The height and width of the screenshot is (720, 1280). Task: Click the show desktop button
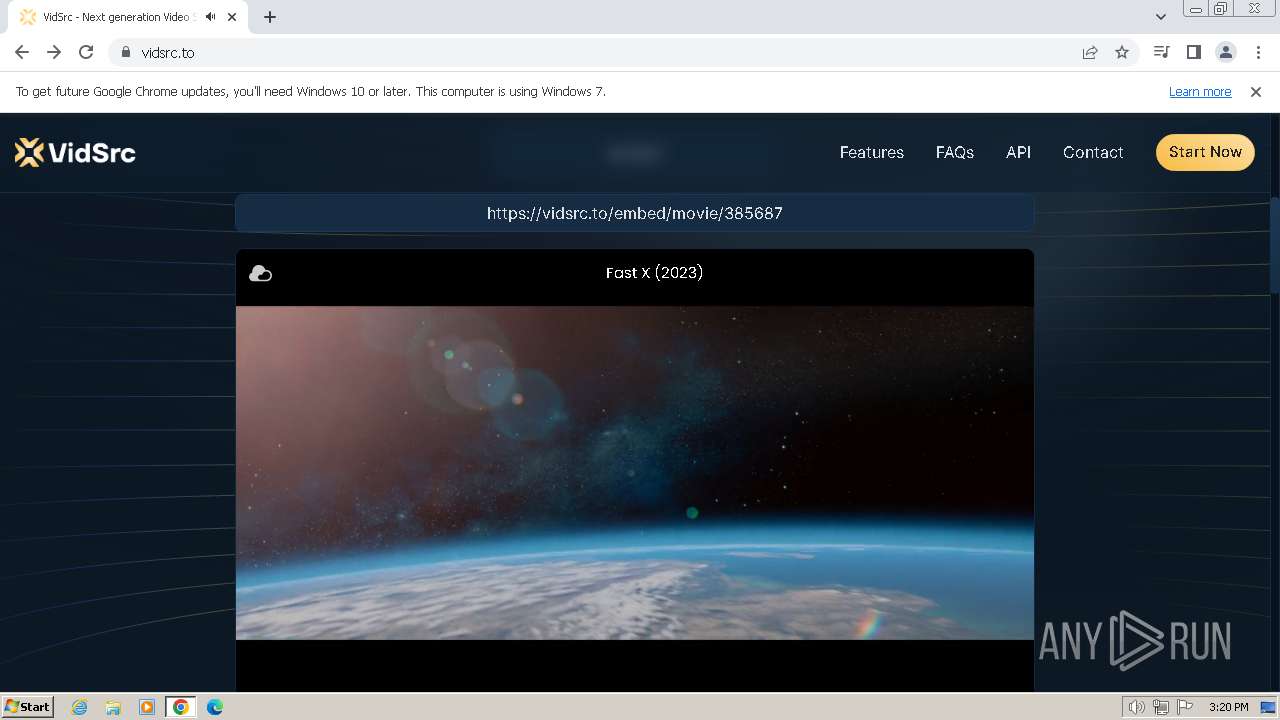tap(1268, 707)
